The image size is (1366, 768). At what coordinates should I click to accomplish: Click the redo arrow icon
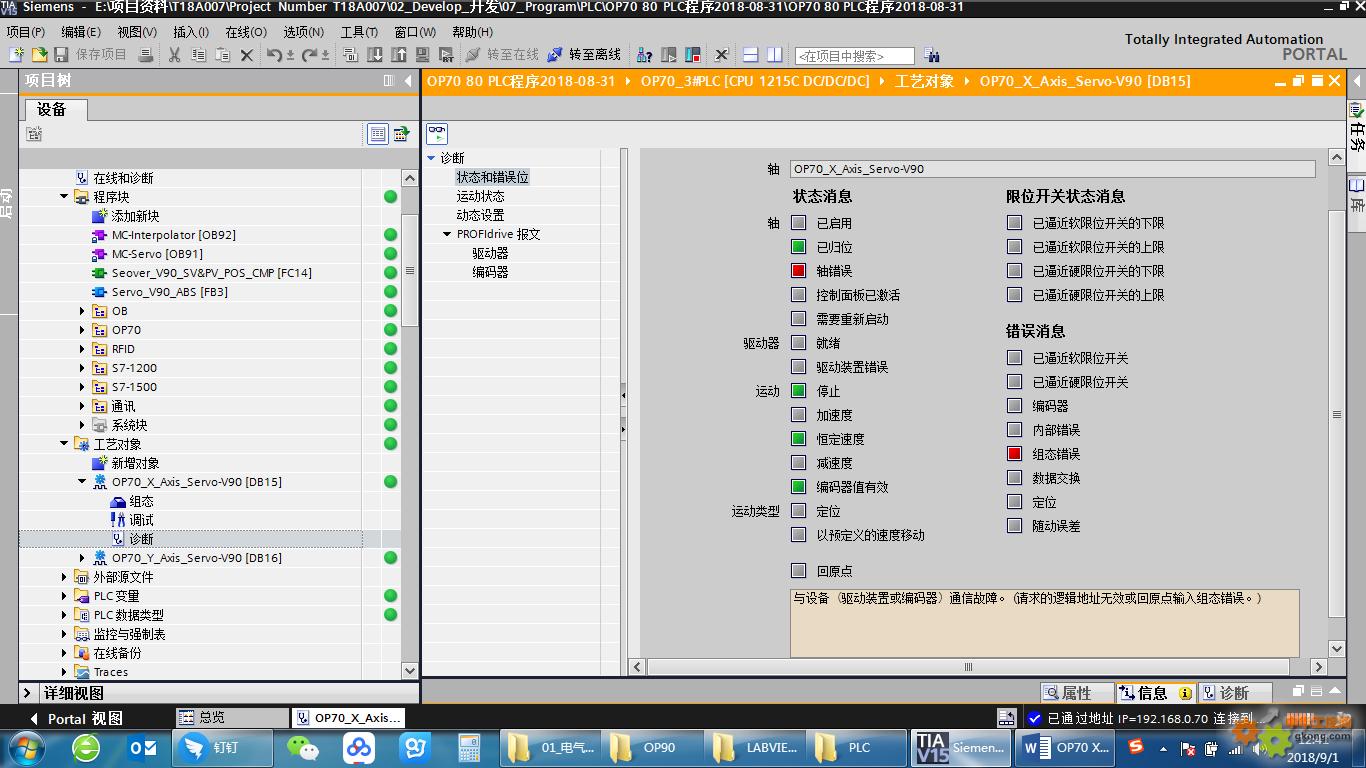pyautogui.click(x=309, y=55)
